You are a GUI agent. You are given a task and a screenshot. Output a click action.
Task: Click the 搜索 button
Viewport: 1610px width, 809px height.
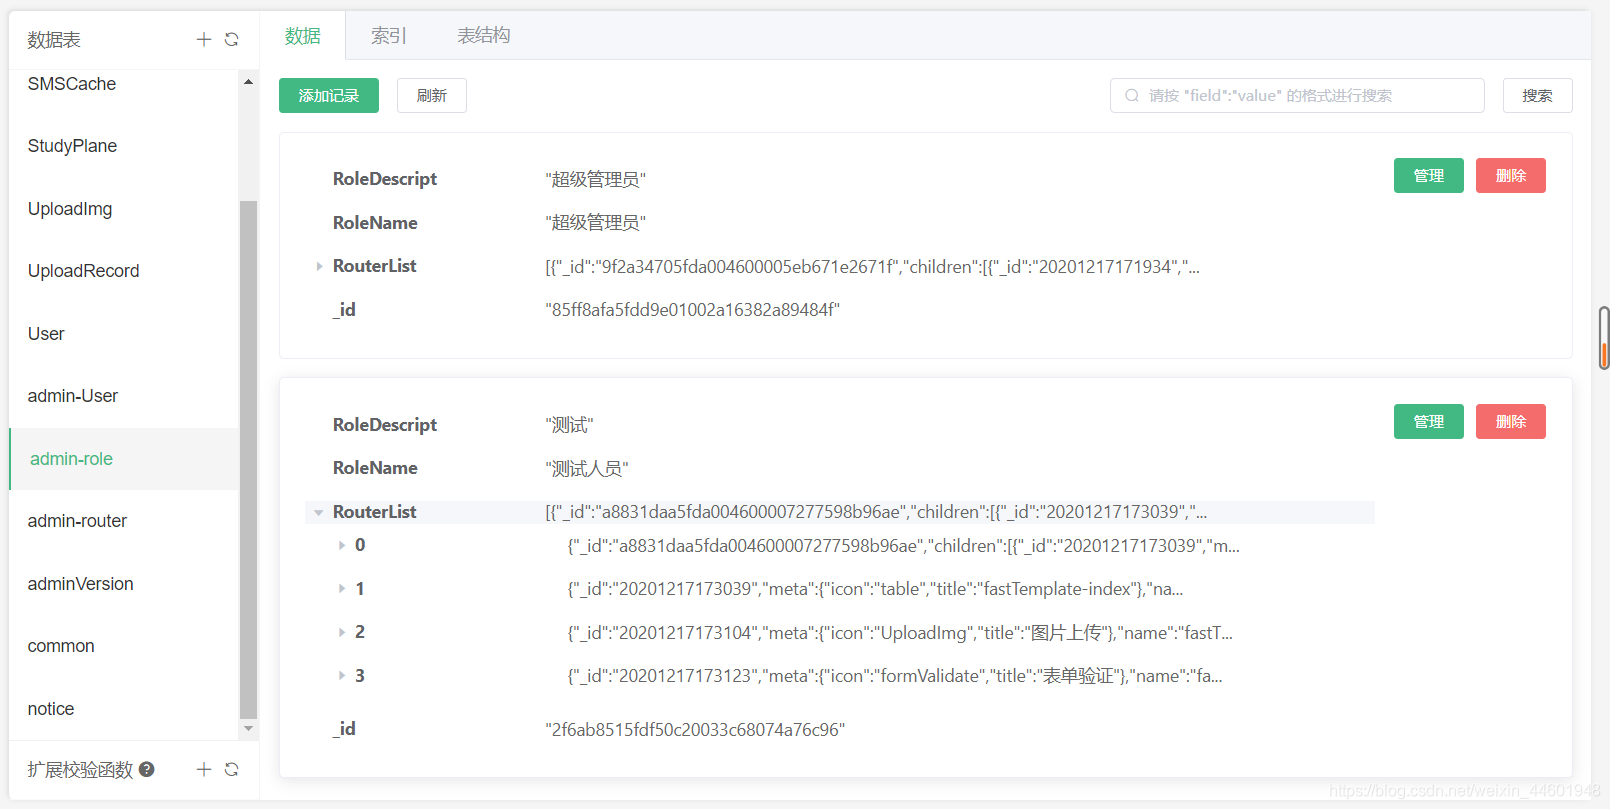[x=1538, y=96]
